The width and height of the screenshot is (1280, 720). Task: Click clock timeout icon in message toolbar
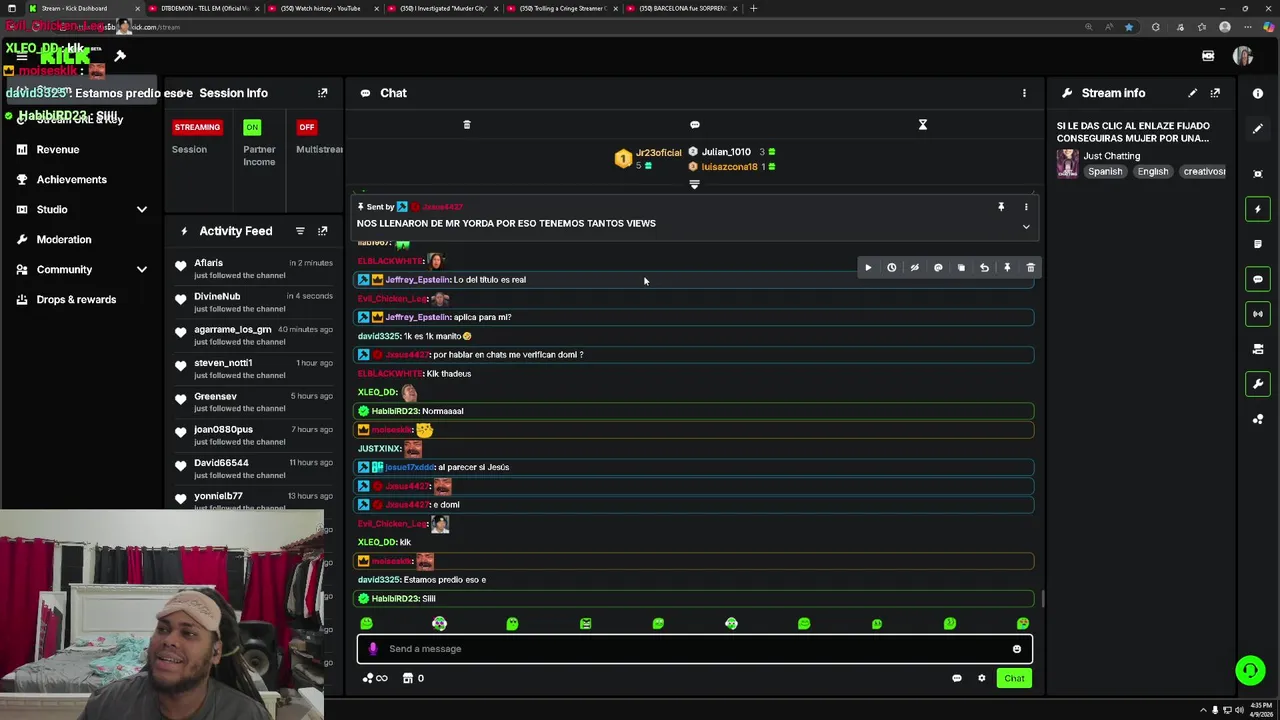pos(891,268)
